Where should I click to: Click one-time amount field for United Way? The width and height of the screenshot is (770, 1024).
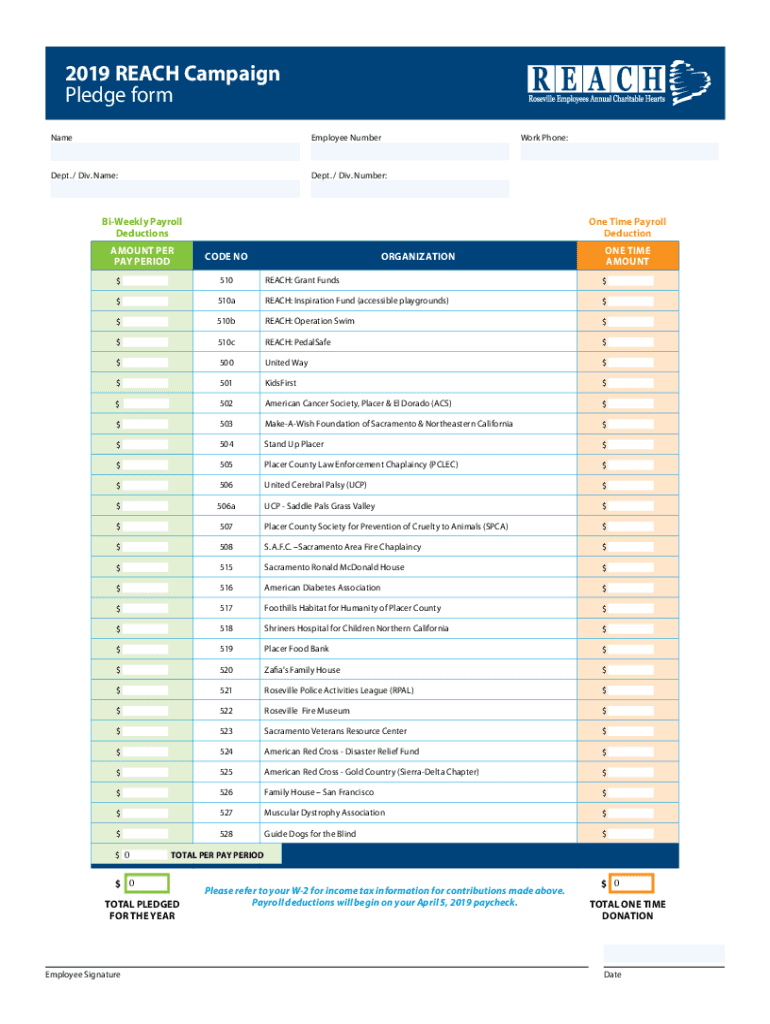click(x=632, y=362)
